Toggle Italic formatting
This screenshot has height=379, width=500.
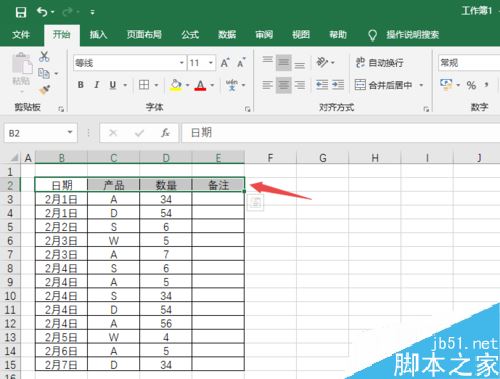pyautogui.click(x=97, y=85)
